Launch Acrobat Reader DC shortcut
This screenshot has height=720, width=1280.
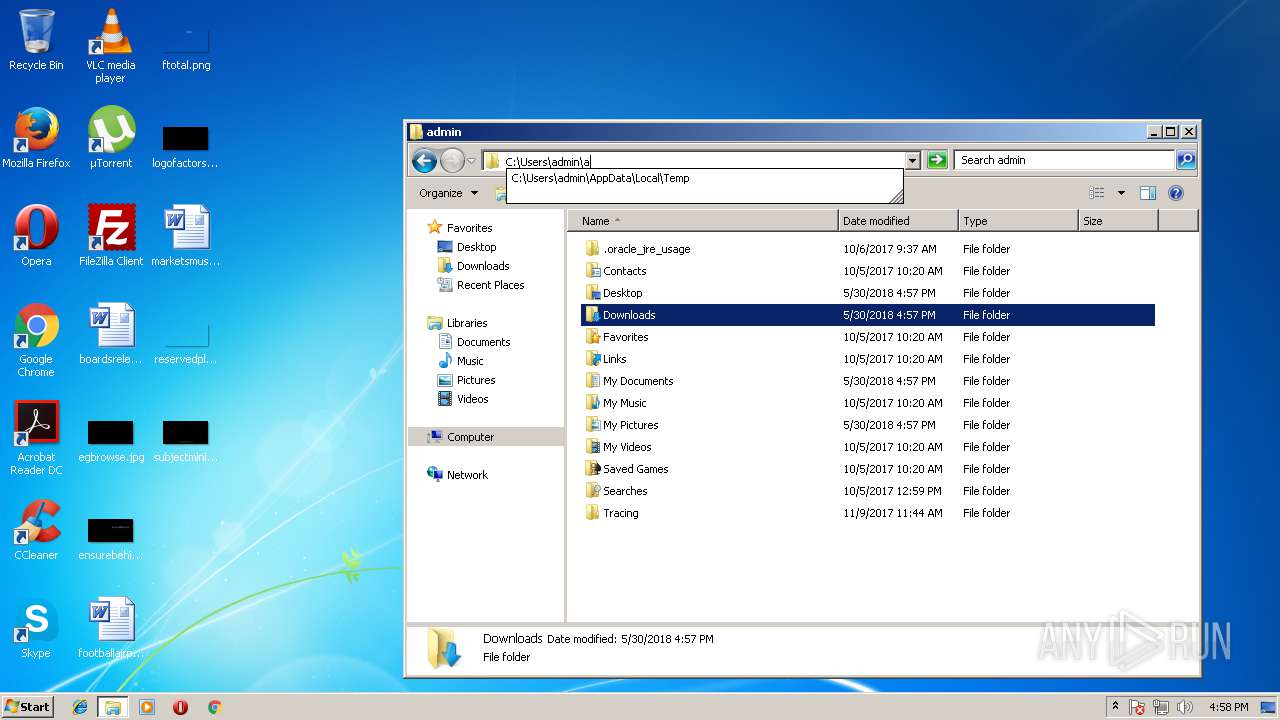[36, 438]
